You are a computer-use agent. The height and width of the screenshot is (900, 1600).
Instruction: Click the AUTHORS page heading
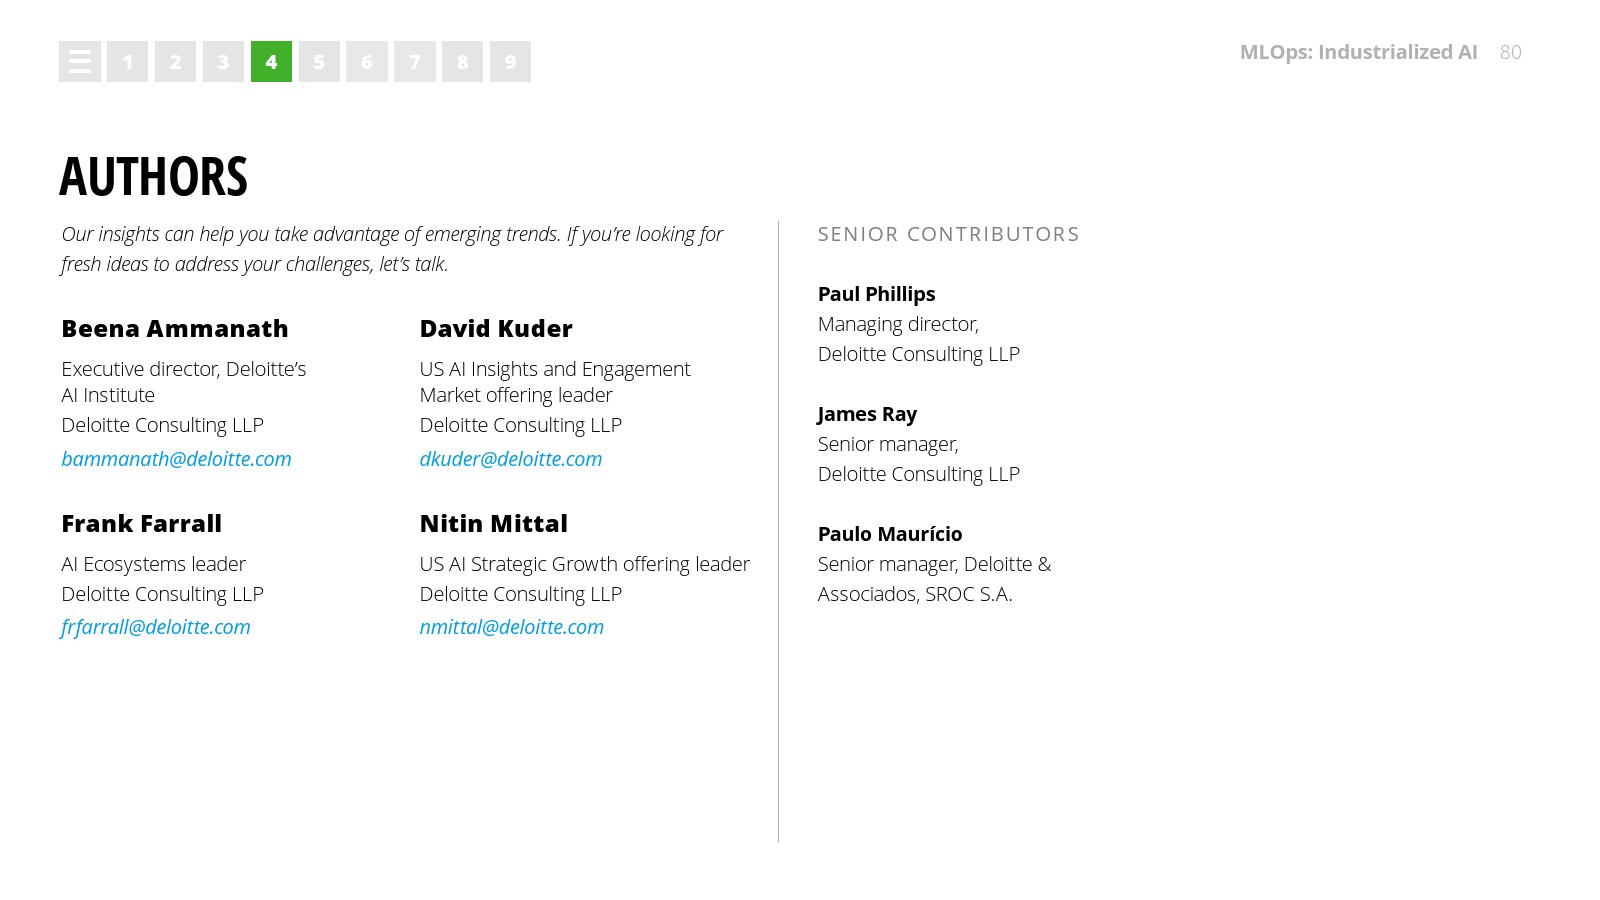(153, 177)
